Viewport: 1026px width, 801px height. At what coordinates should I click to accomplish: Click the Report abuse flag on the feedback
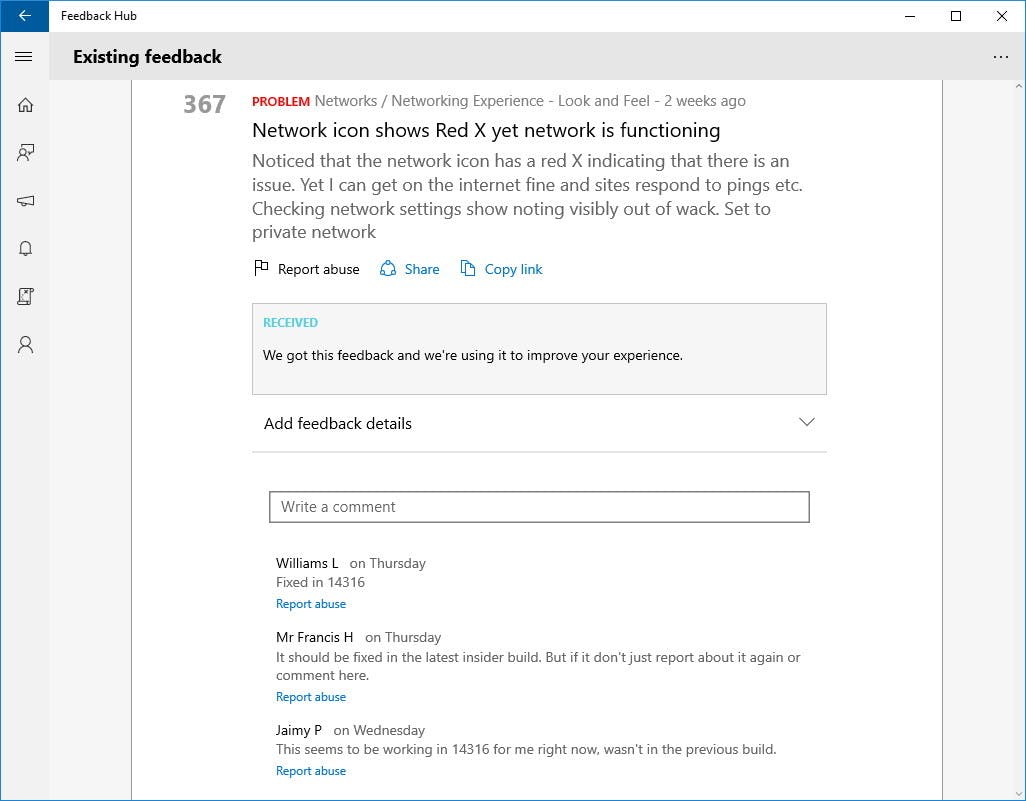click(306, 269)
